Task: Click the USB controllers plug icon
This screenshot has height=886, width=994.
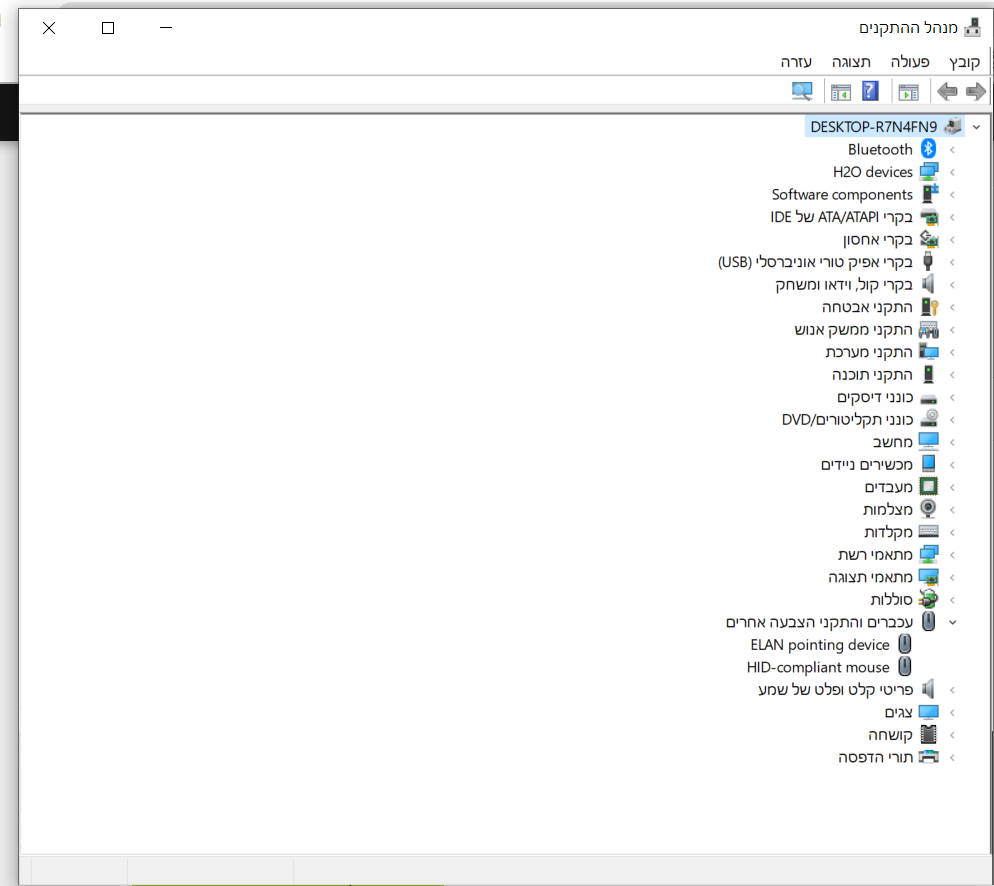Action: 928,261
